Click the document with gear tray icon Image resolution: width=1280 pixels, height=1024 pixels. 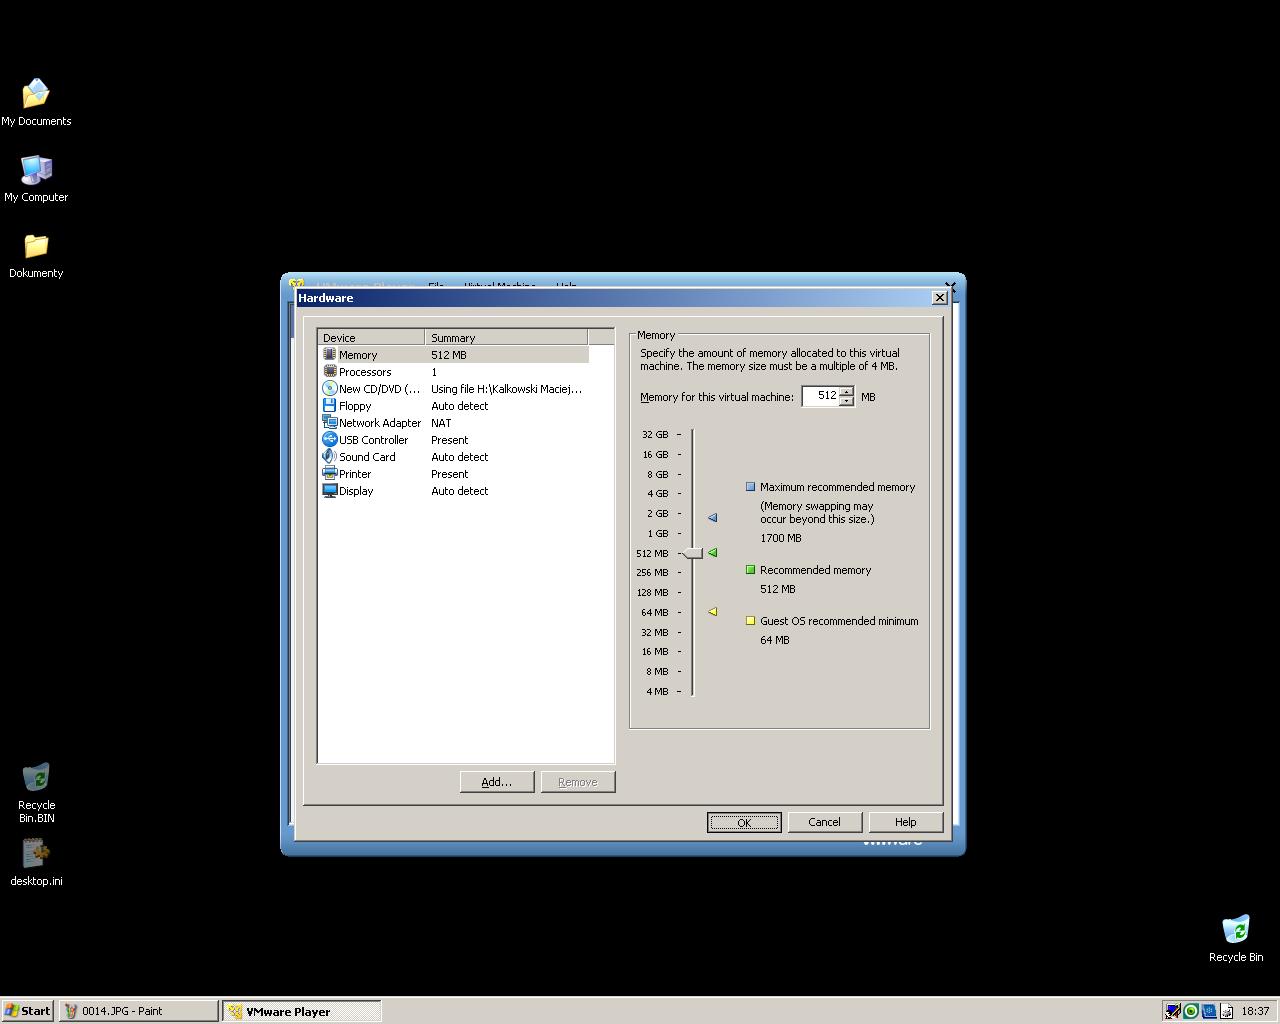point(1227,1011)
